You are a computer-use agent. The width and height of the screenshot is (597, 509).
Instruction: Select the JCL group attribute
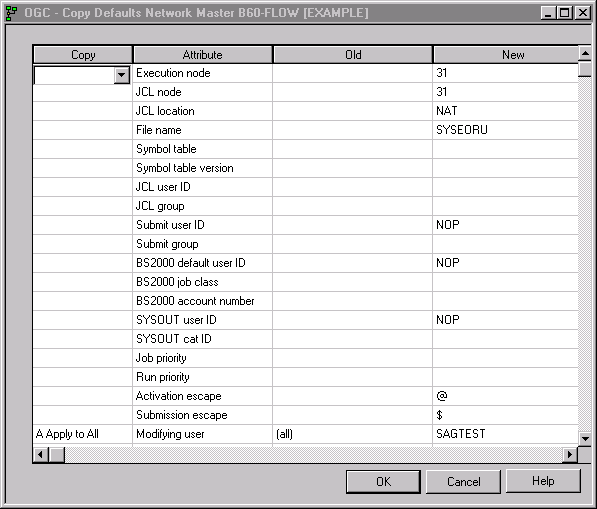pyautogui.click(x=203, y=206)
